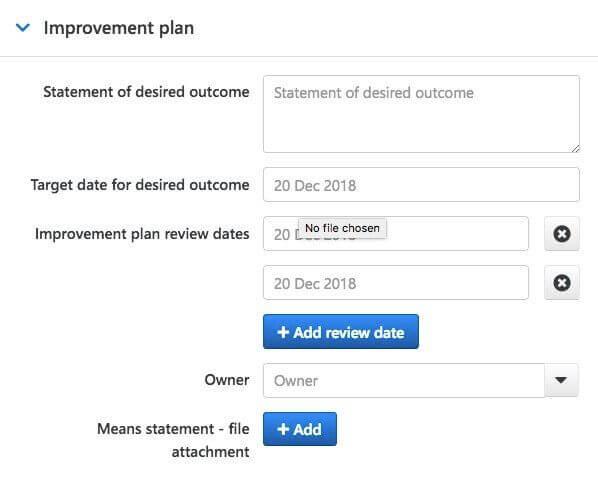The image size is (598, 500).
Task: Remove the second review date entry
Action: [x=562, y=283]
